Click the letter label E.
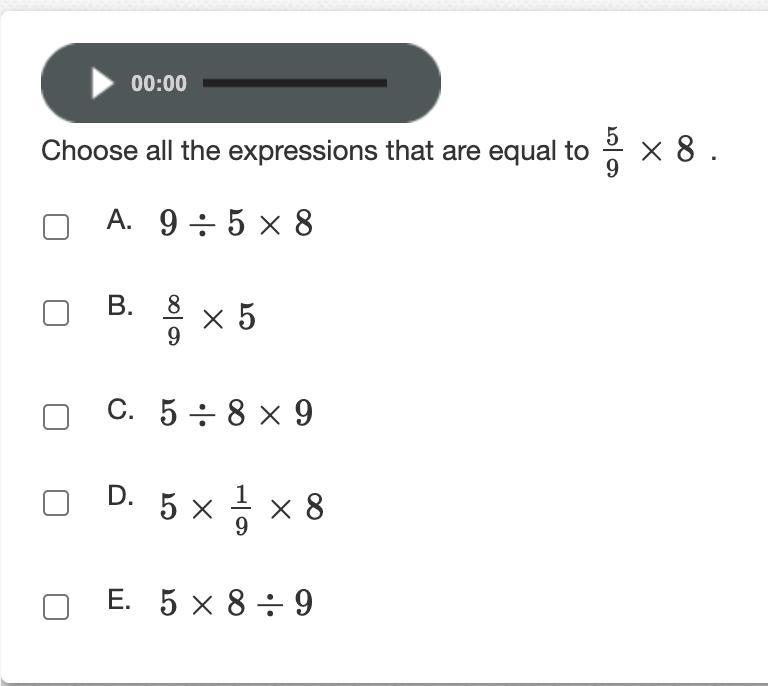Screen dimensions: 768x686 [x=119, y=599]
